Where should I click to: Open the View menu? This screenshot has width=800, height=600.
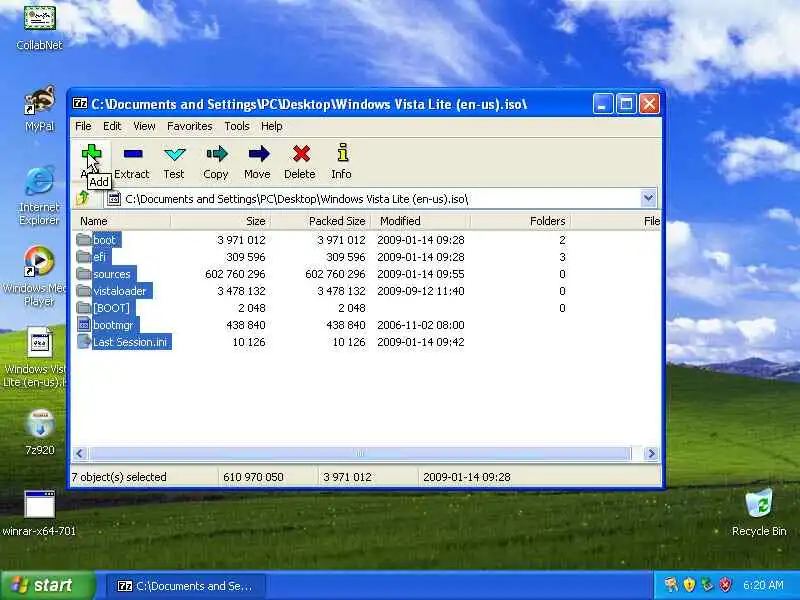point(144,126)
